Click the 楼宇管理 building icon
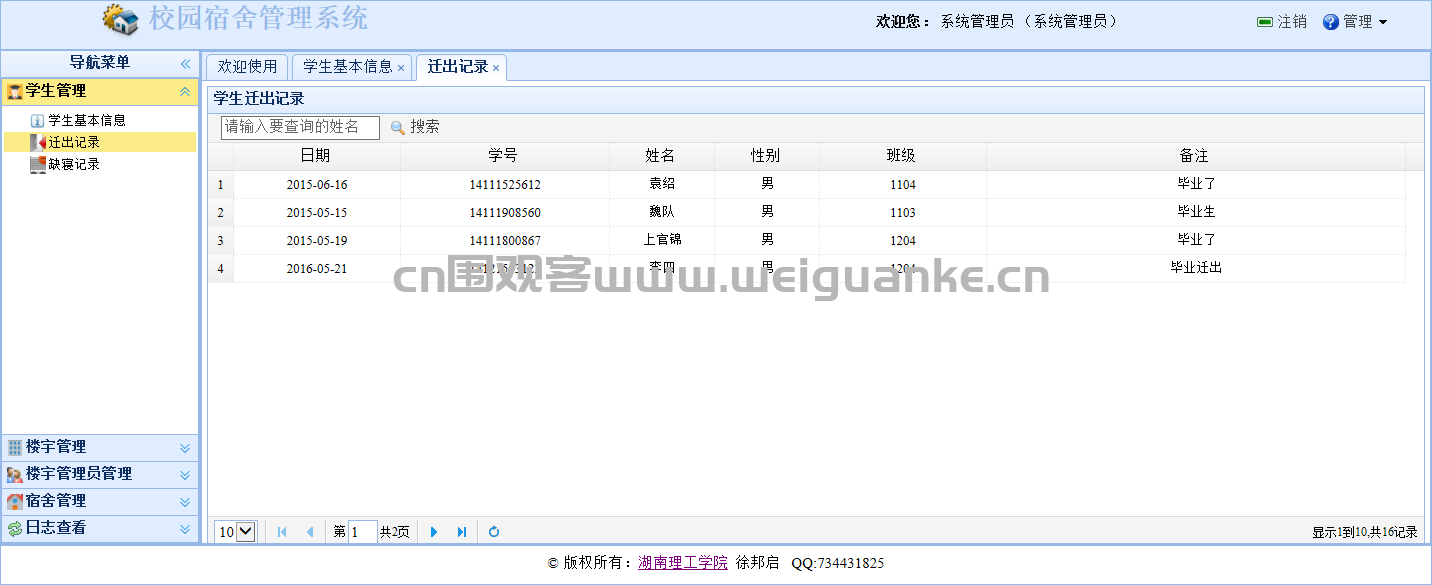Screen dimensions: 1432x585 (x=15, y=448)
